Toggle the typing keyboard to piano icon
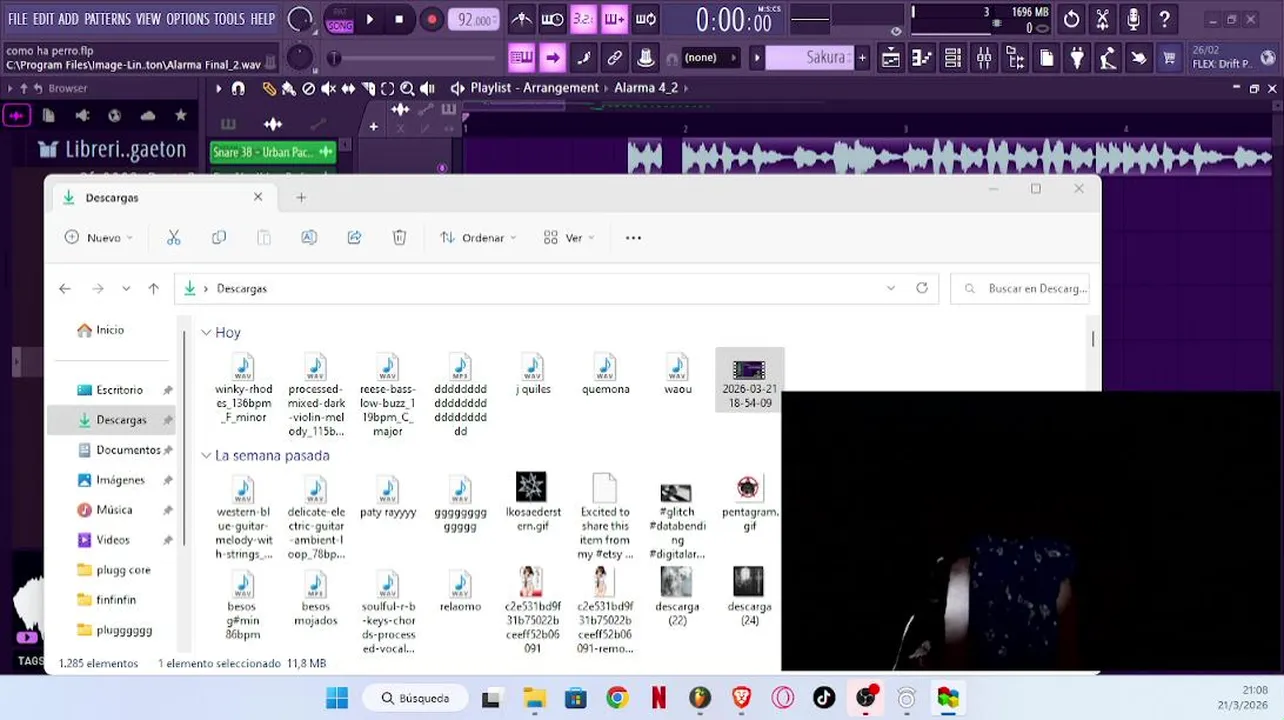The height and width of the screenshot is (720, 1284). click(522, 58)
